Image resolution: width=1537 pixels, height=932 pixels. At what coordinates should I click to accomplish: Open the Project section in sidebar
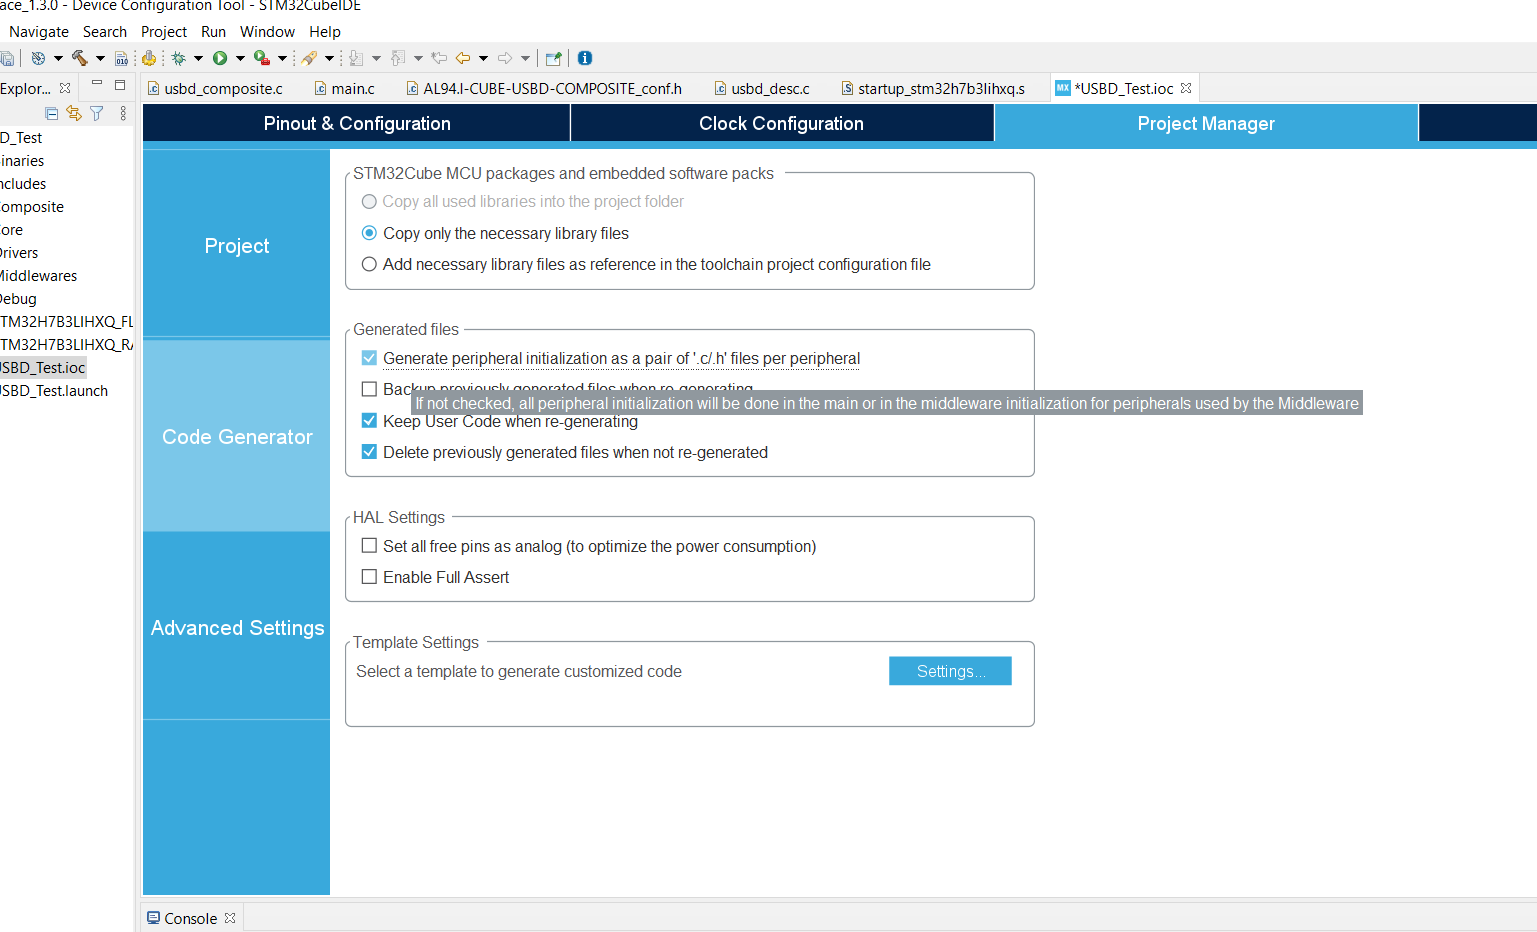(x=236, y=245)
